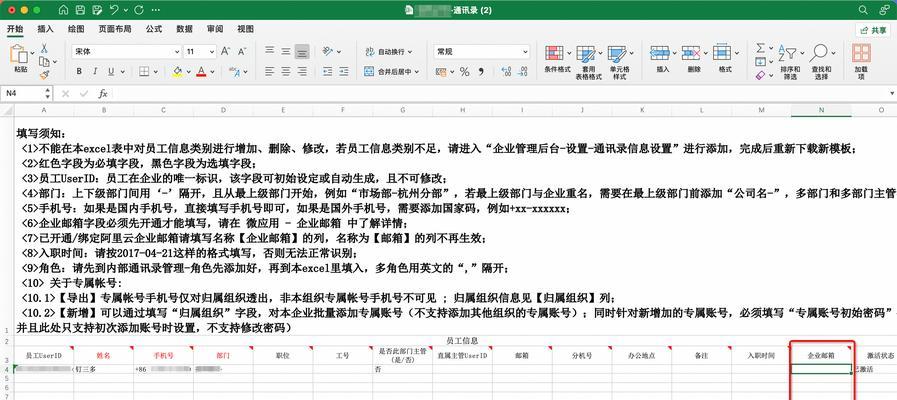Expand the formula bar with the right arrow
The image size is (897, 400).
(x=892, y=93)
